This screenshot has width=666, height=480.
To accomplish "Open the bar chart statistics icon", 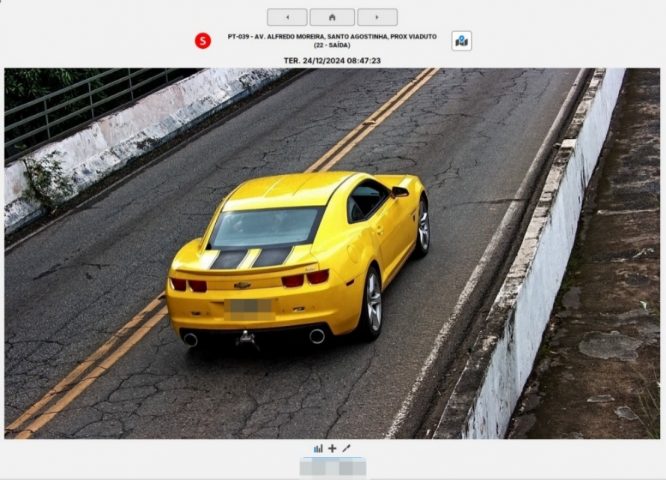I will tap(318, 449).
